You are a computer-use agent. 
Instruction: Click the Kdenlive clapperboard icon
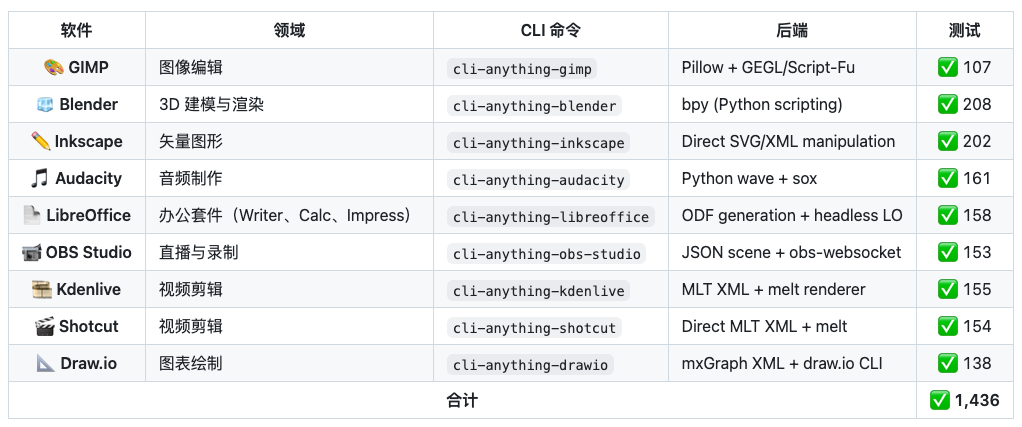tap(41, 290)
